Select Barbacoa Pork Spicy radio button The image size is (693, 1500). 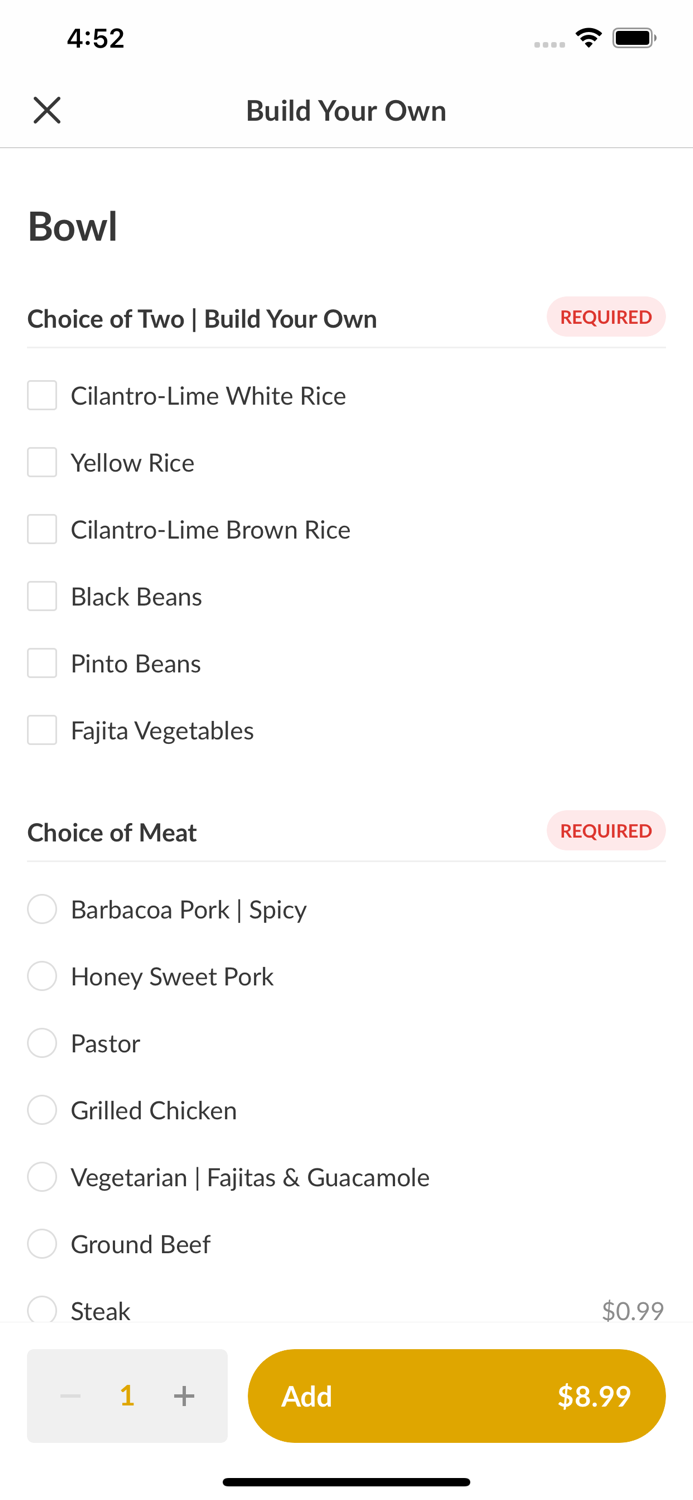pos(42,910)
